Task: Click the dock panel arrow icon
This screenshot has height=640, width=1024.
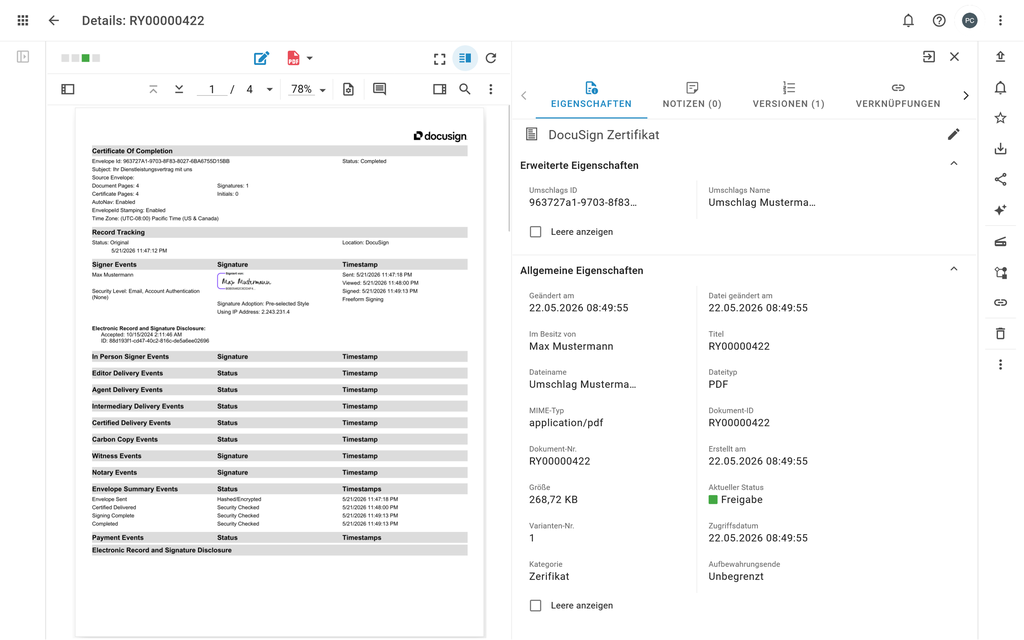Action: click(x=929, y=57)
